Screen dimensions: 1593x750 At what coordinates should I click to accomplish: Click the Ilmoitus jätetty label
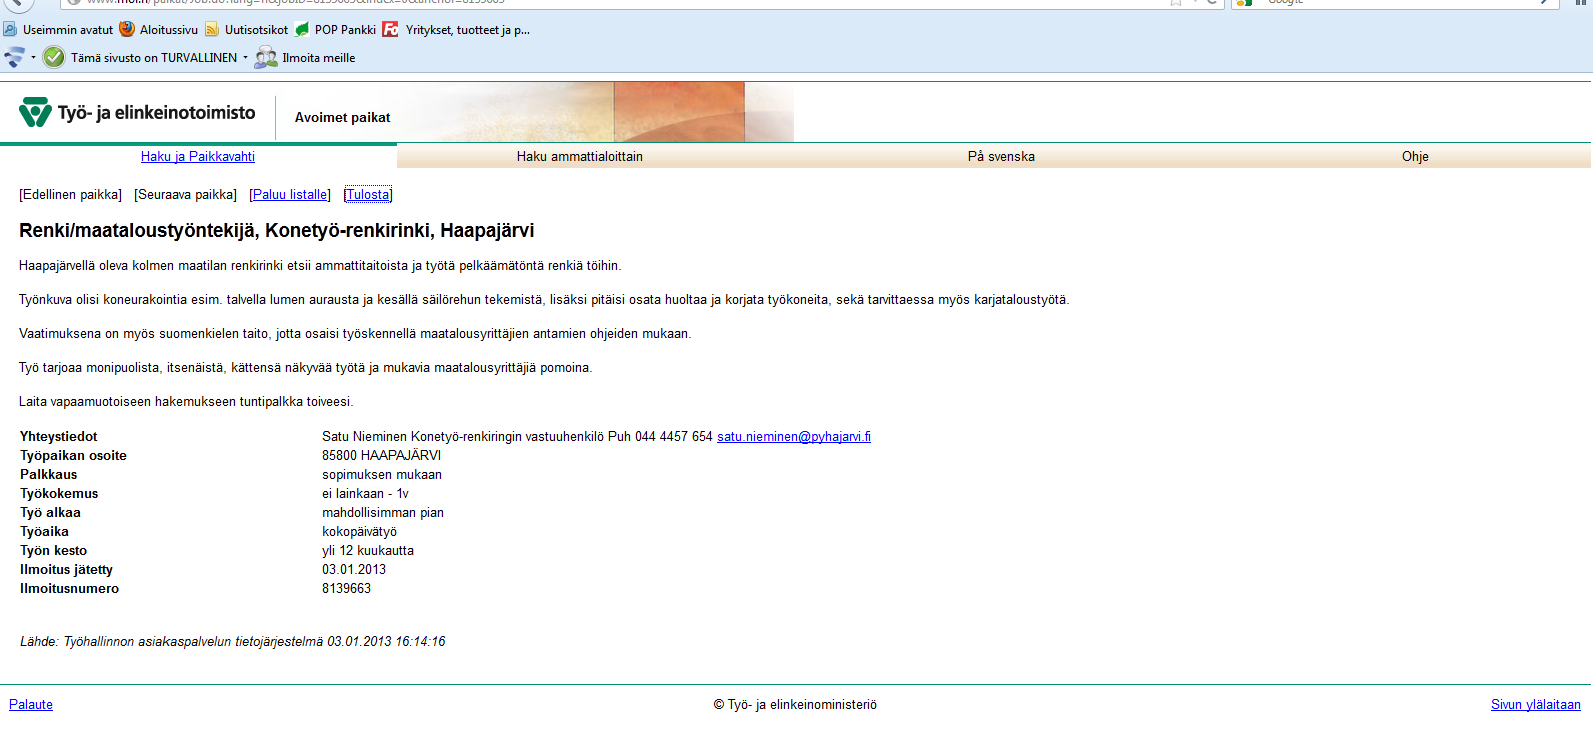[x=67, y=570]
